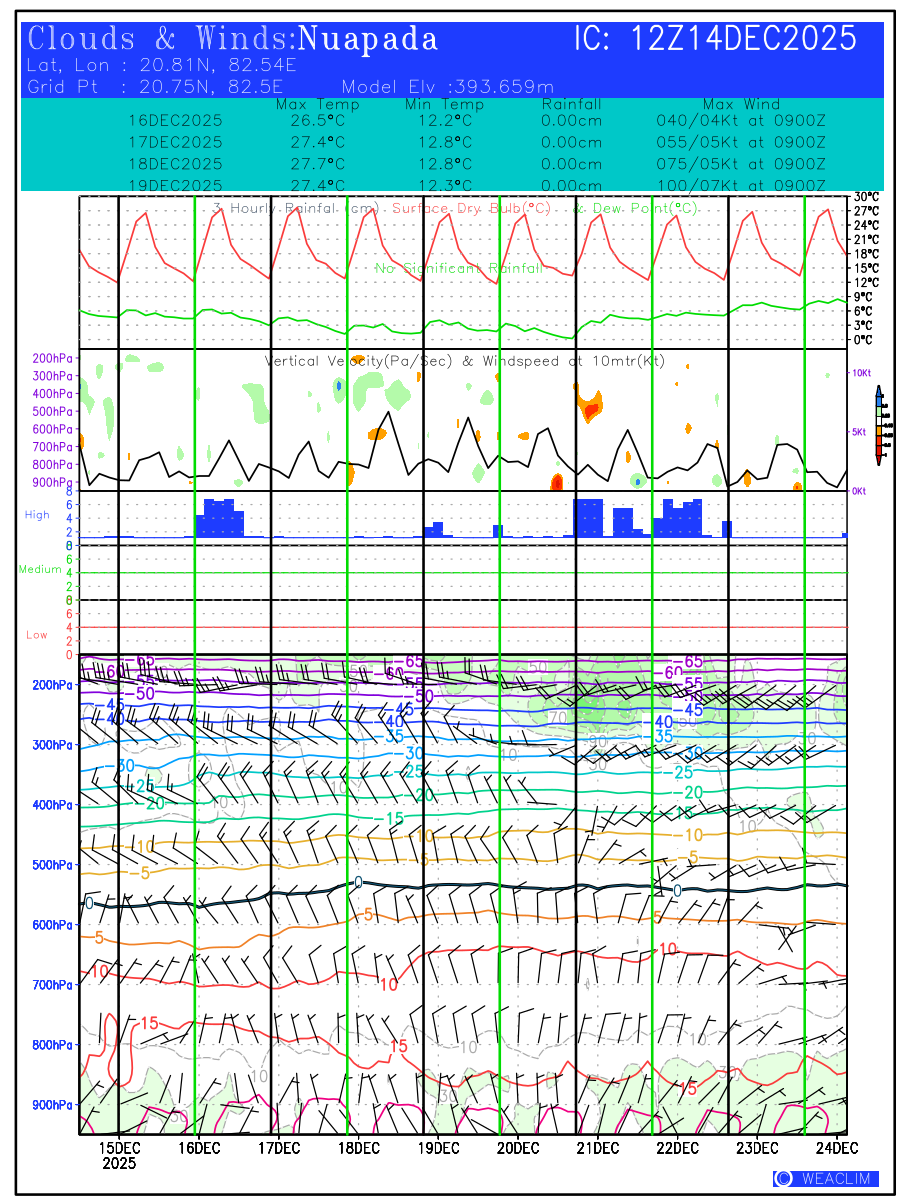The width and height of the screenshot is (900, 1200).
Task: Click the Clouds & Winds:Nuapada title
Action: [233, 40]
